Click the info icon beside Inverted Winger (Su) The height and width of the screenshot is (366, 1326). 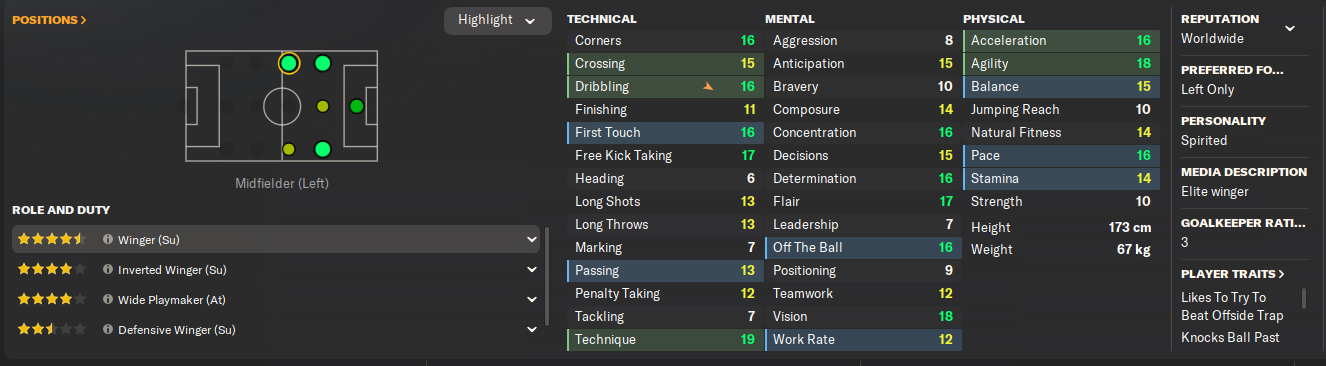pos(107,270)
